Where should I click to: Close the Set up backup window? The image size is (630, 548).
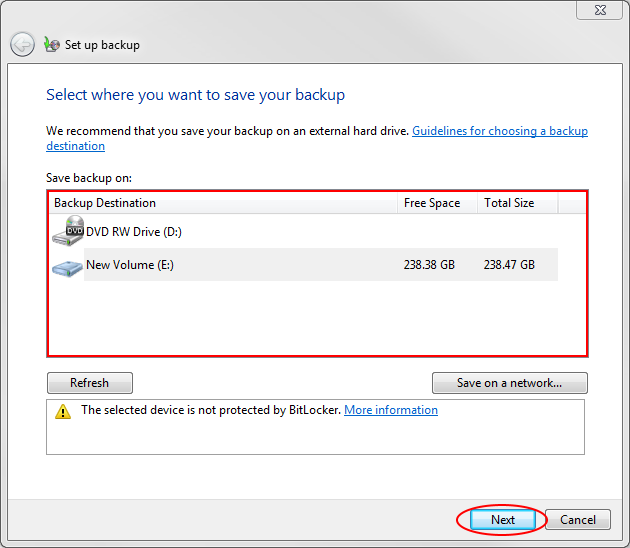600,10
